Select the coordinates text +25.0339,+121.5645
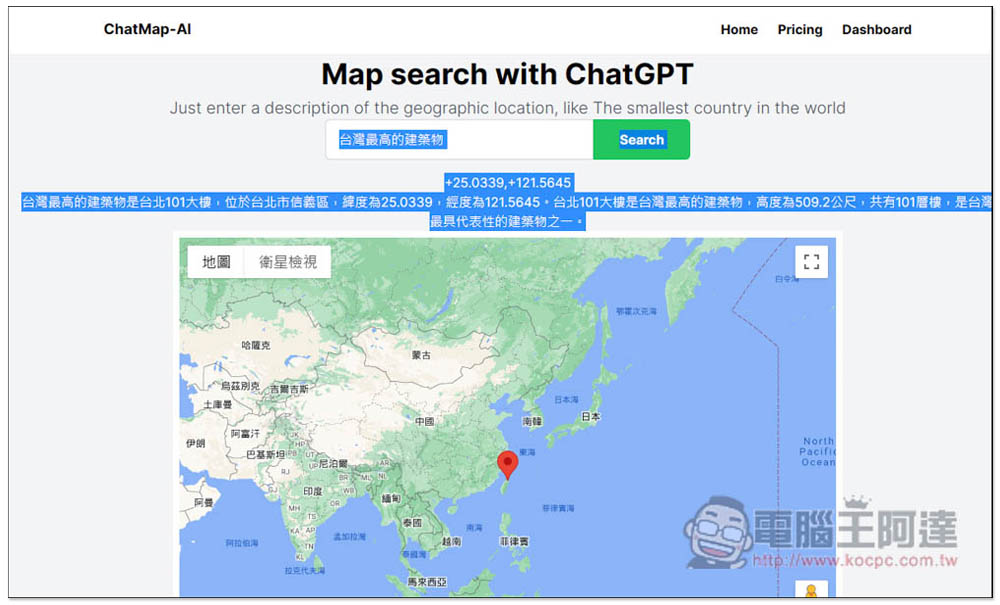 (508, 181)
